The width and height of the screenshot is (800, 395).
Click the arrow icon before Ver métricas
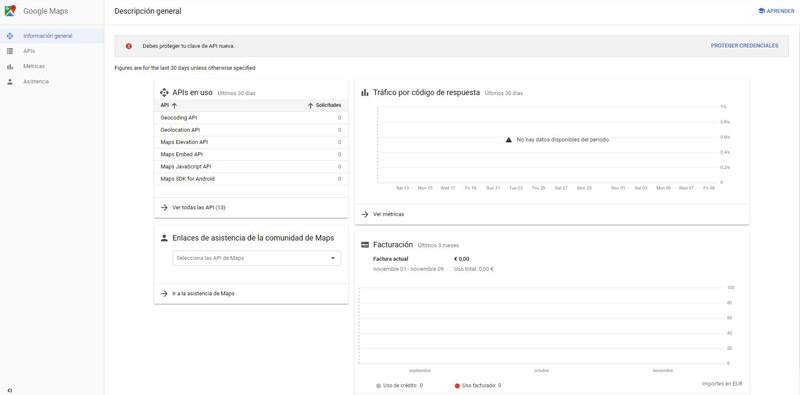coord(365,214)
